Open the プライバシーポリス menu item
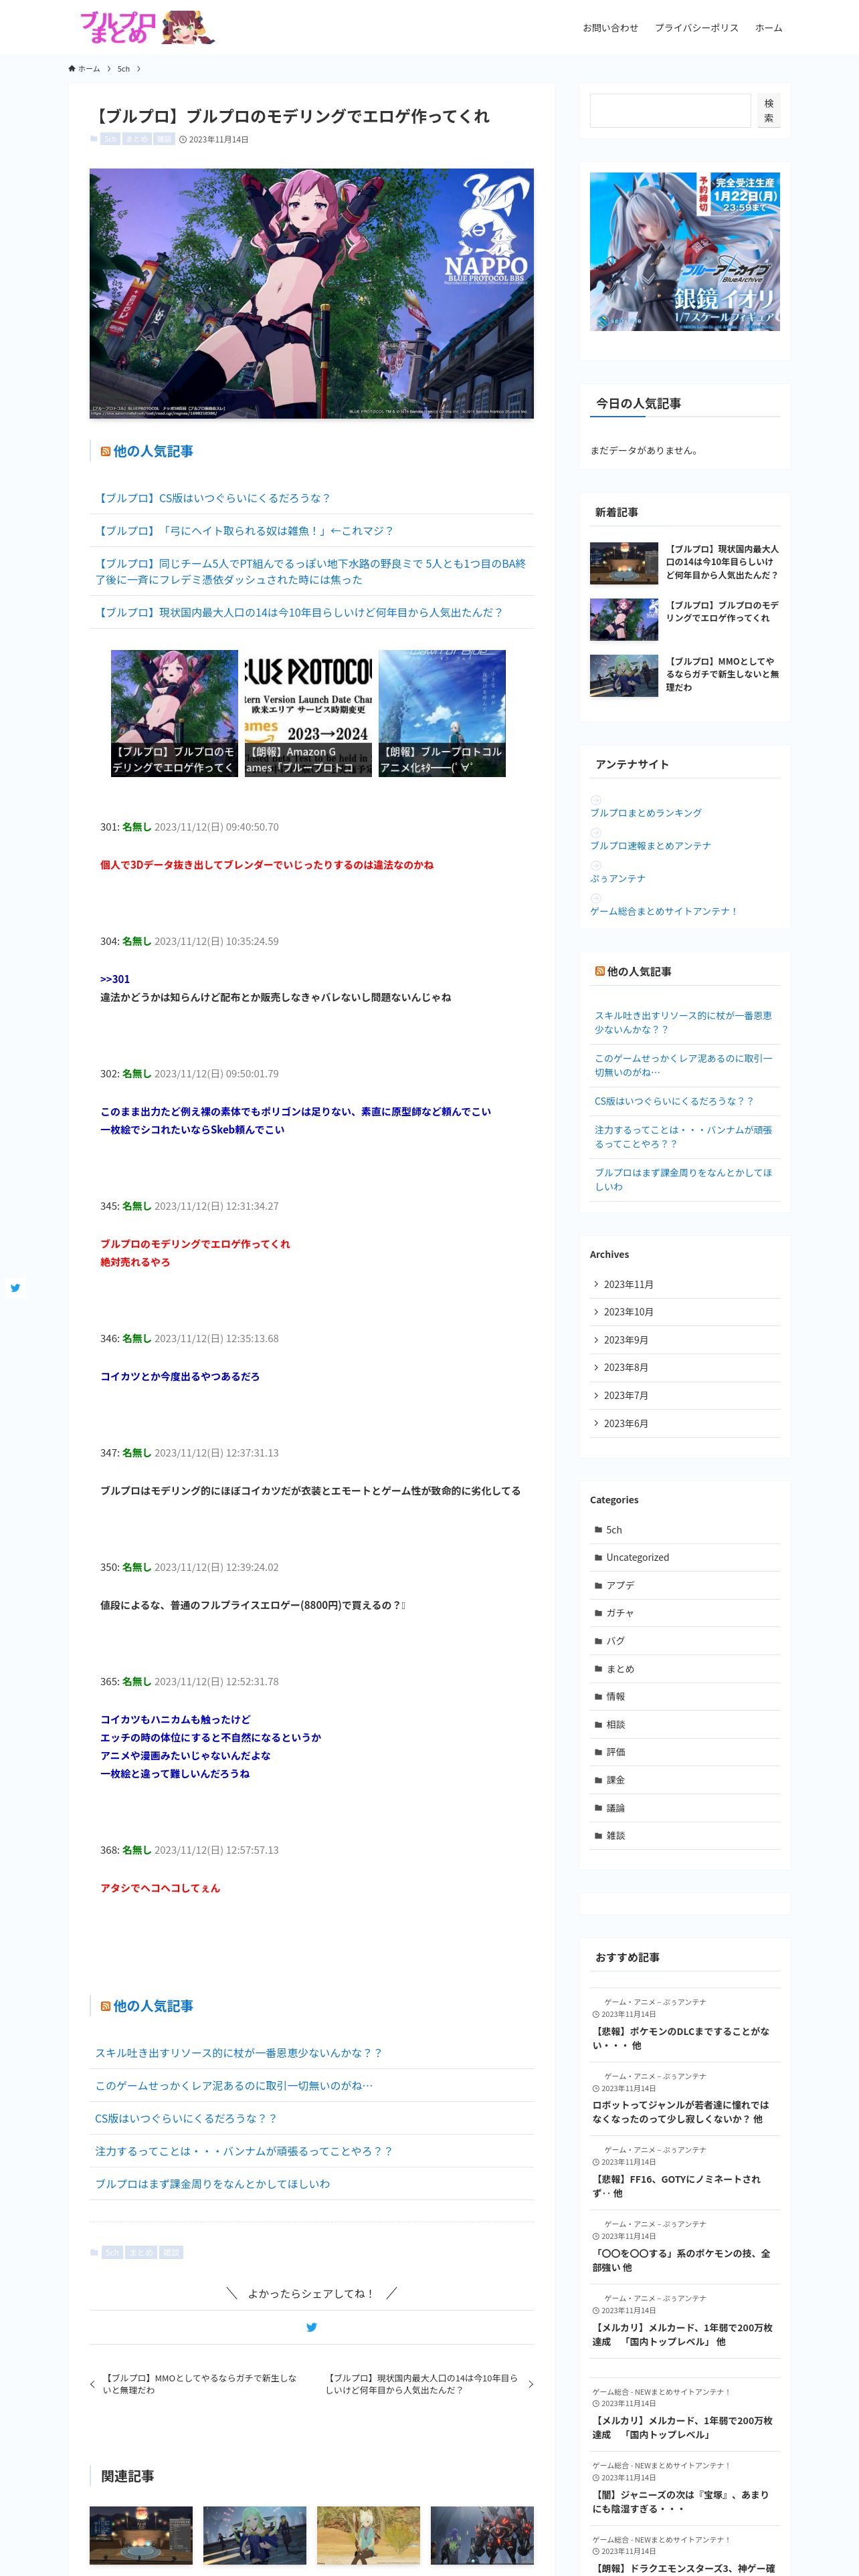Image resolution: width=859 pixels, height=2576 pixels. [x=696, y=28]
